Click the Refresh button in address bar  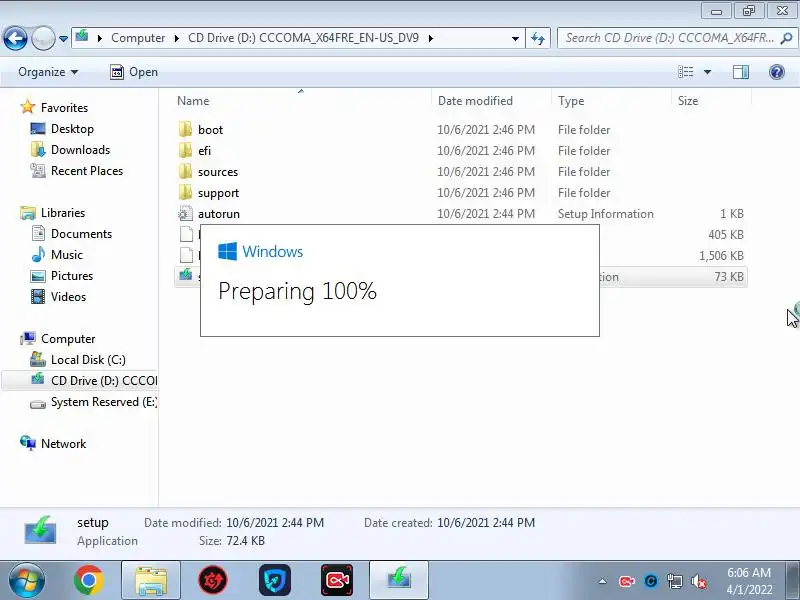pos(538,38)
